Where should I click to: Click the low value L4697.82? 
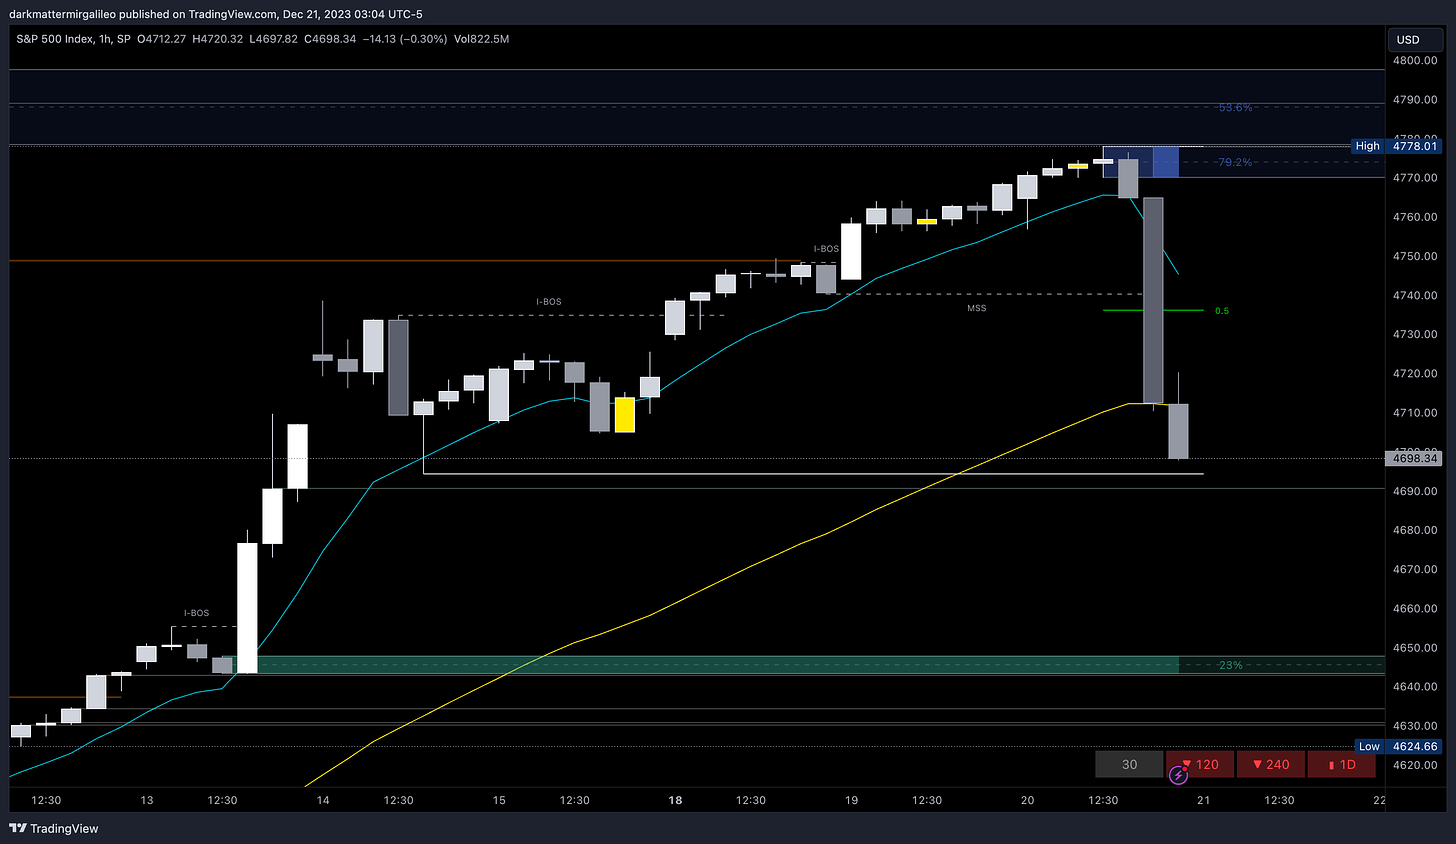coord(272,39)
